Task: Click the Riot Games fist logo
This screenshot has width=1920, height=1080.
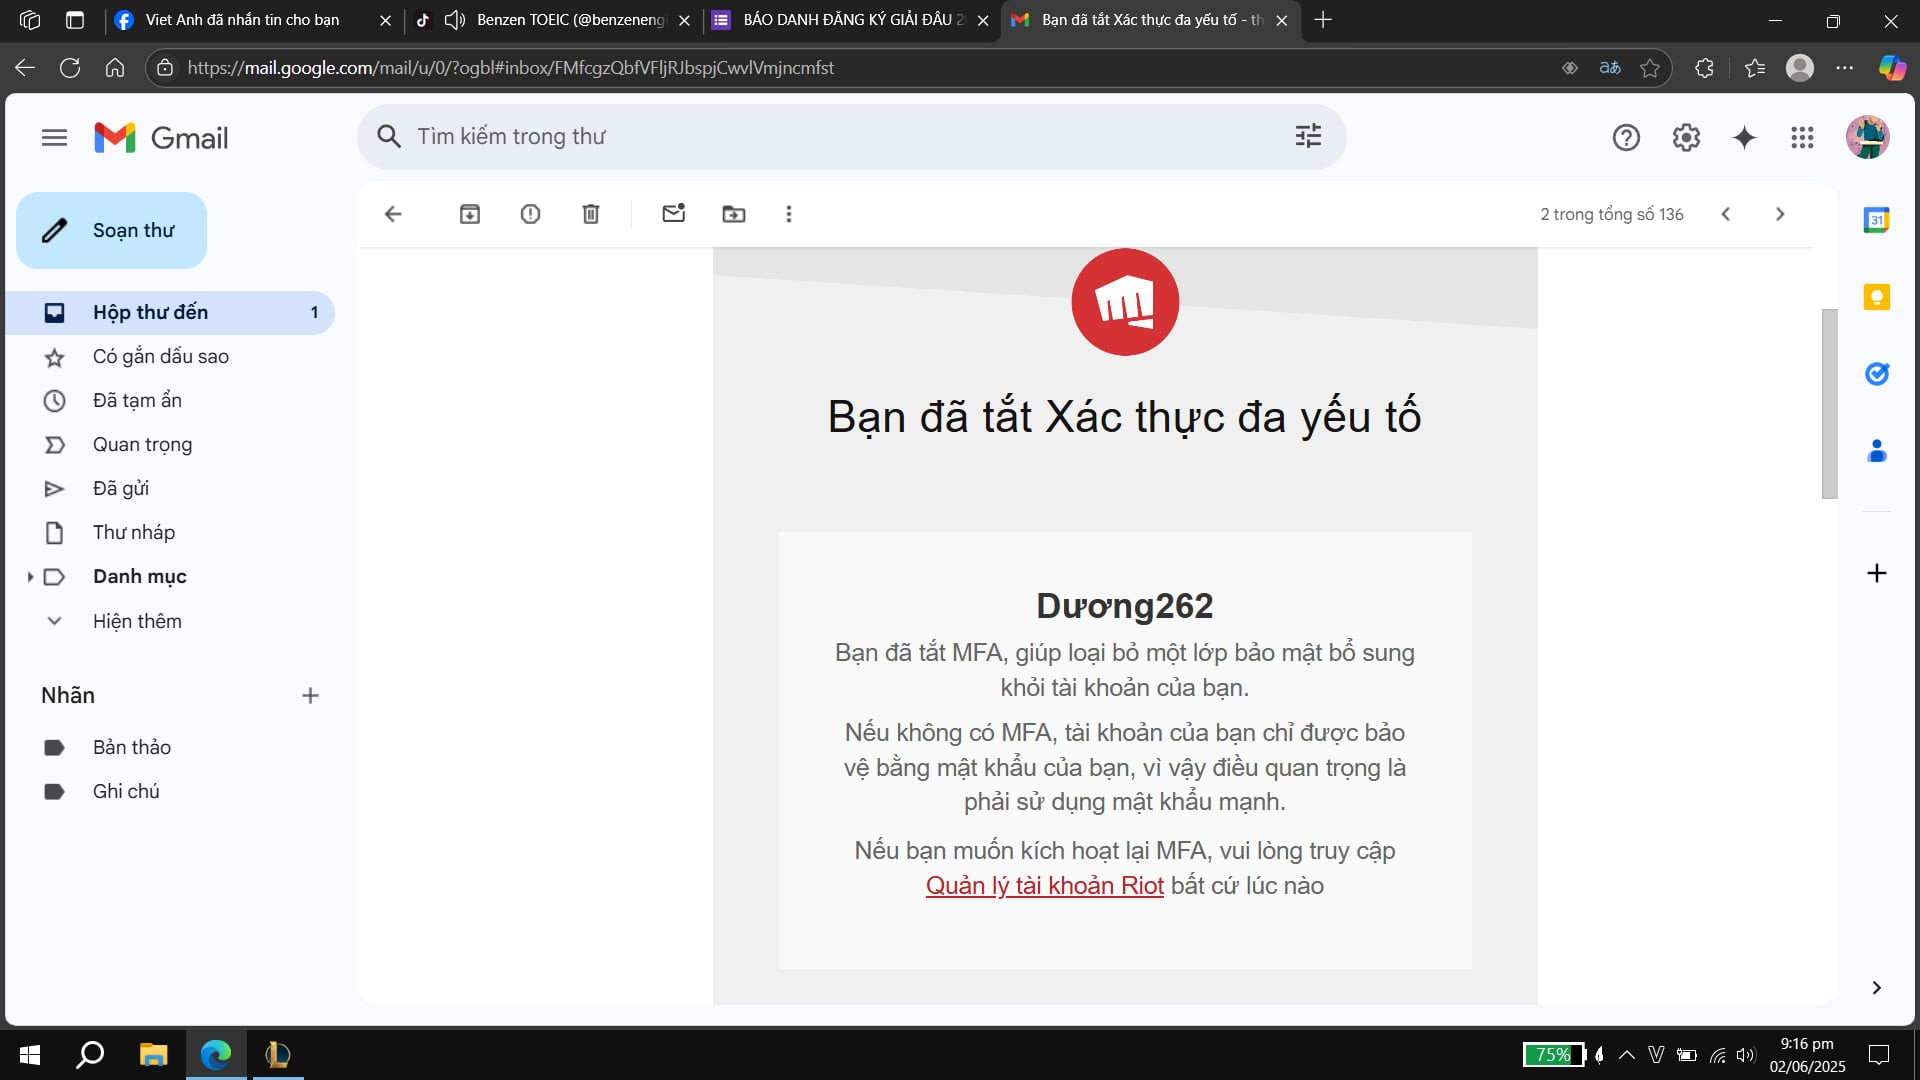Action: tap(1125, 302)
